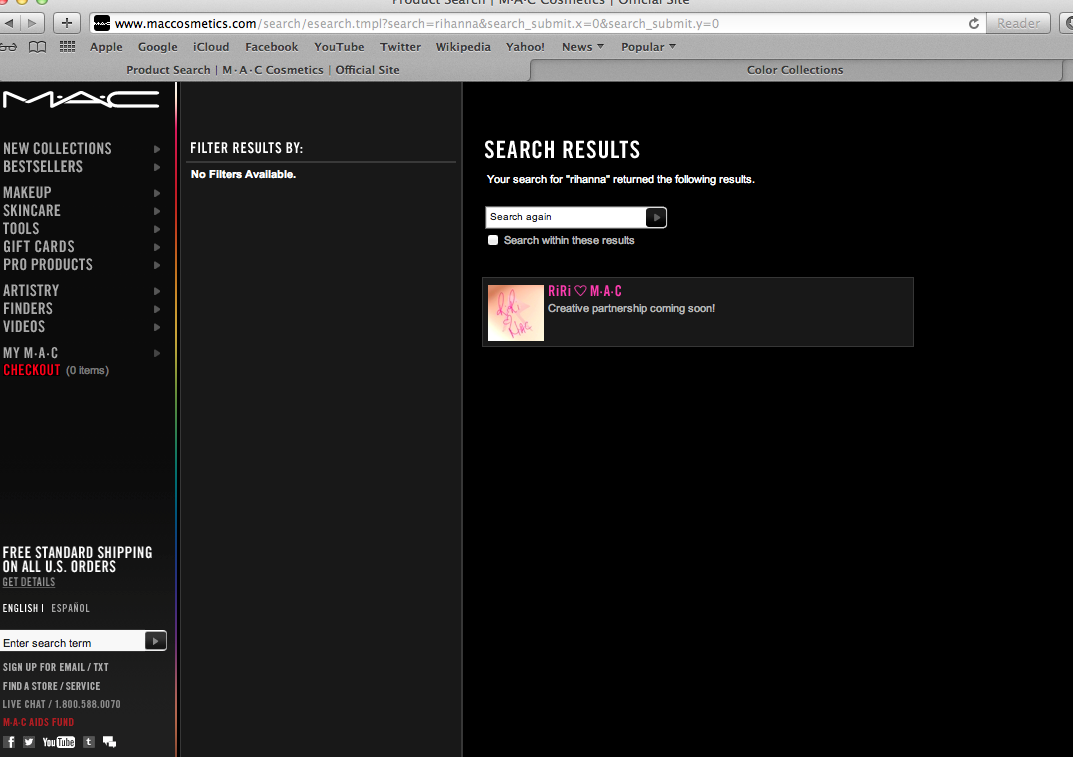1073x757 pixels.
Task: Click the "(0 items)" checkout count
Action: (88, 370)
